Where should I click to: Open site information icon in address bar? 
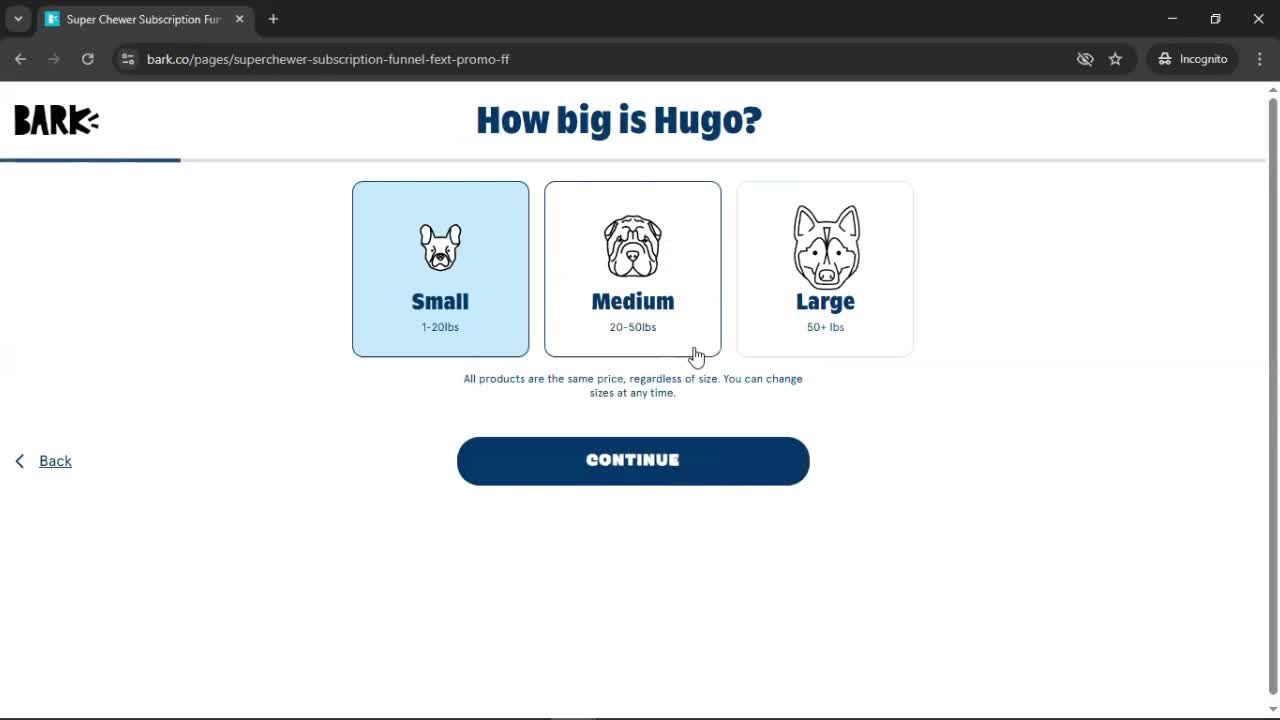(x=127, y=59)
